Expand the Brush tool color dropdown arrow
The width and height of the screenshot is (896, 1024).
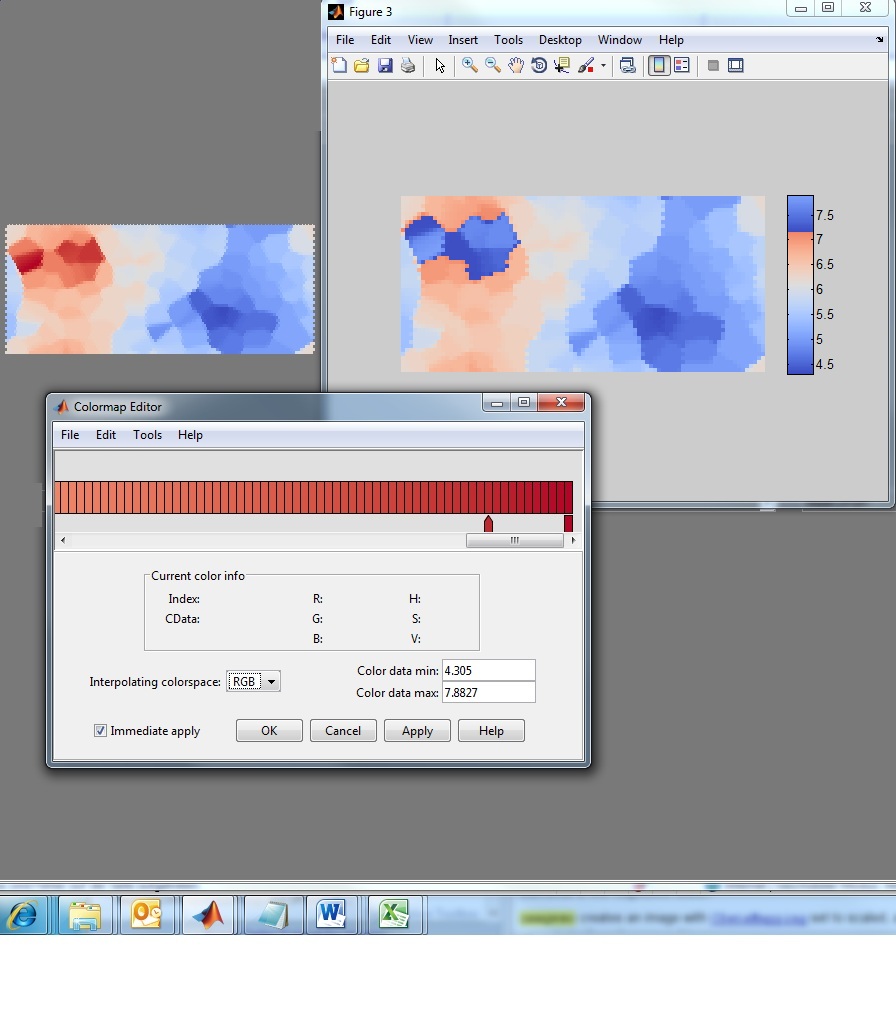pyautogui.click(x=603, y=67)
